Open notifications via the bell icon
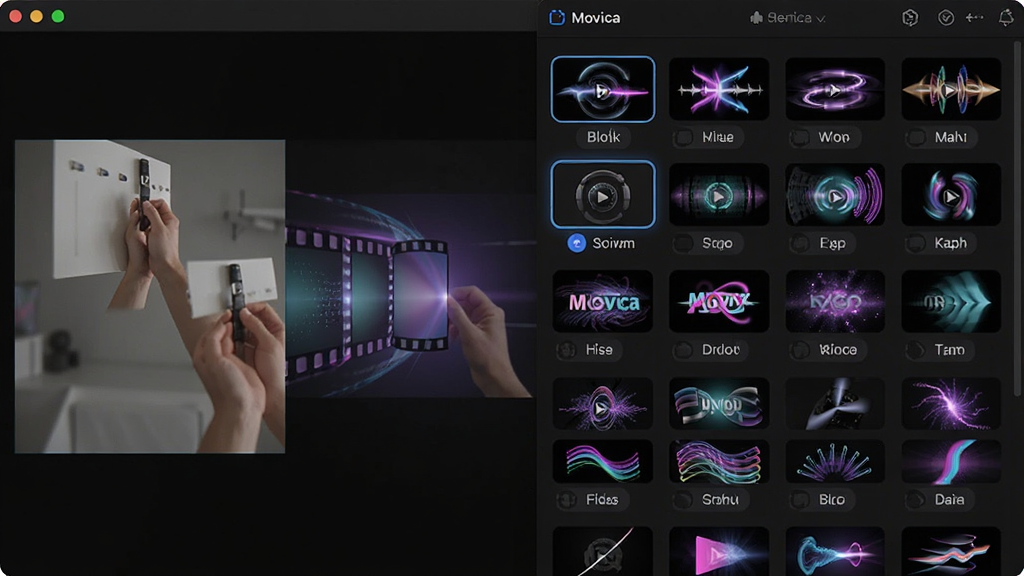The width and height of the screenshot is (1024, 576). click(1006, 18)
